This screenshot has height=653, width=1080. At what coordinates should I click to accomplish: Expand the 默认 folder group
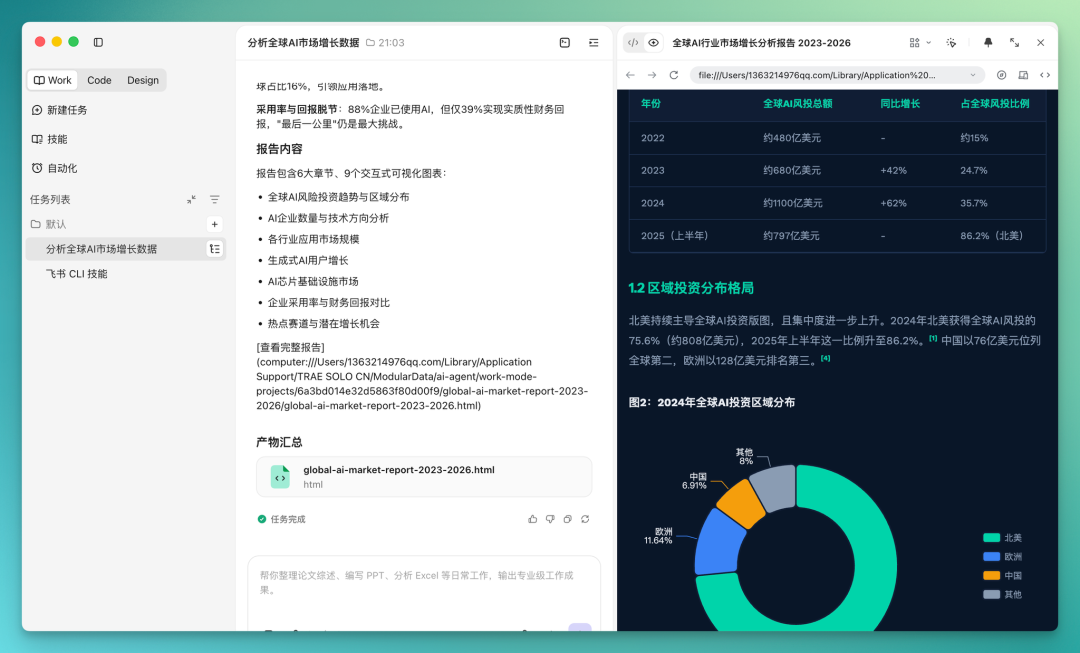(x=48, y=224)
